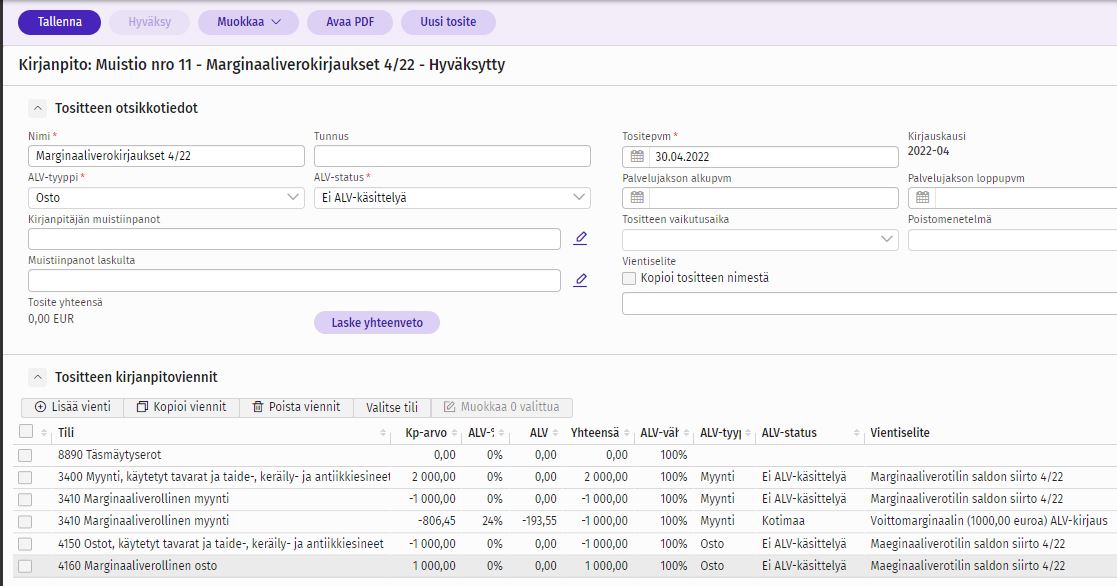Click the Poista viennit trash button
Viewport: 1117px width, 586px height.
[x=296, y=407]
